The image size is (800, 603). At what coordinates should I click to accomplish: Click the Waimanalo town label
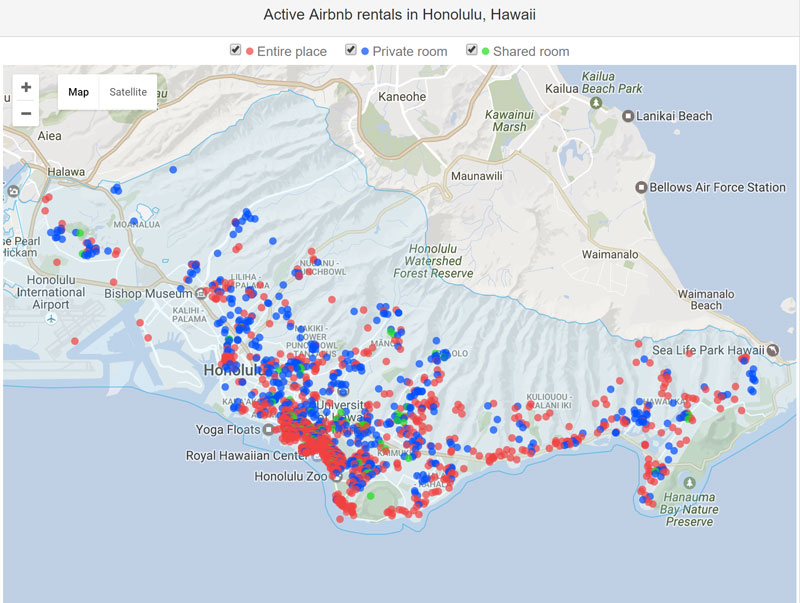point(610,254)
